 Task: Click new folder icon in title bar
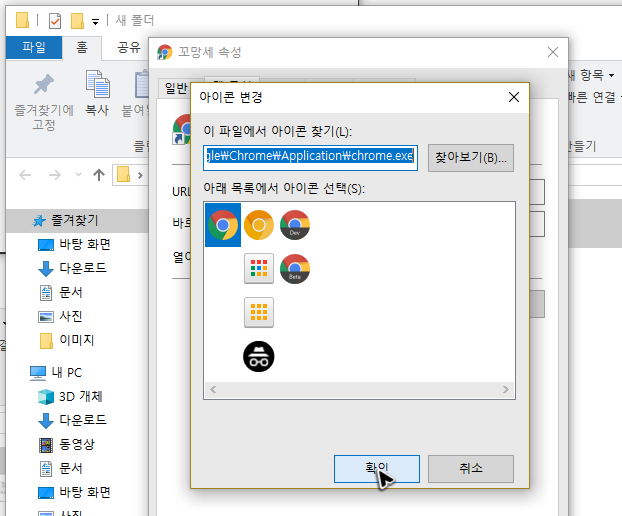pos(77,21)
